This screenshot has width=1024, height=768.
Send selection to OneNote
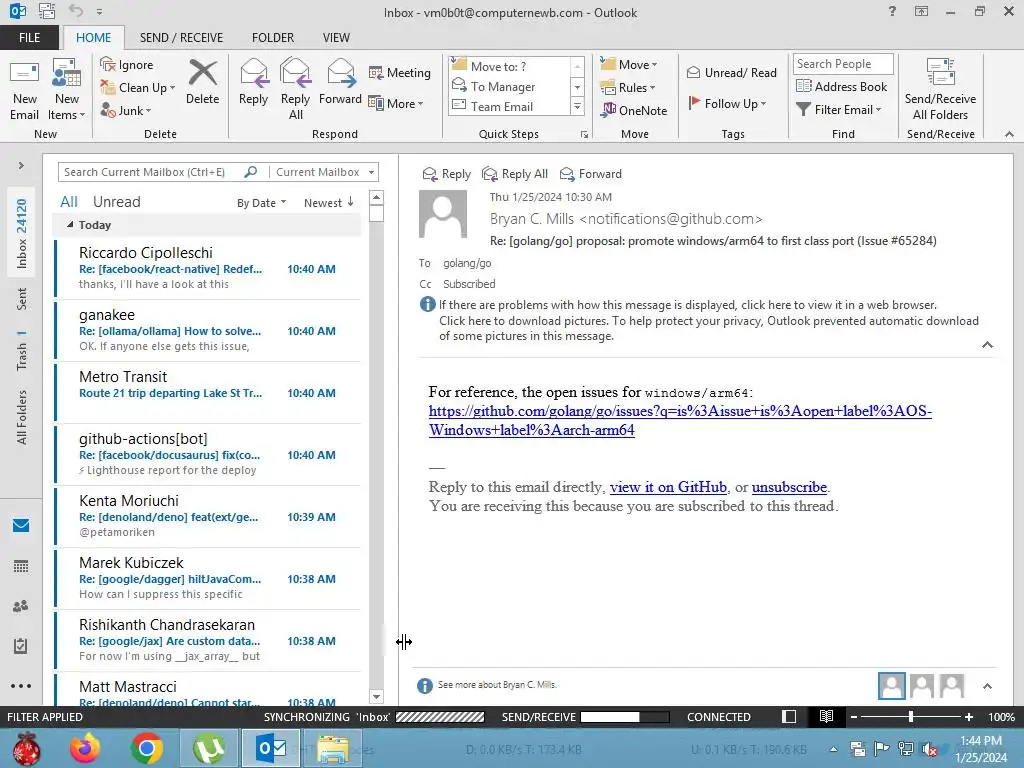point(635,110)
